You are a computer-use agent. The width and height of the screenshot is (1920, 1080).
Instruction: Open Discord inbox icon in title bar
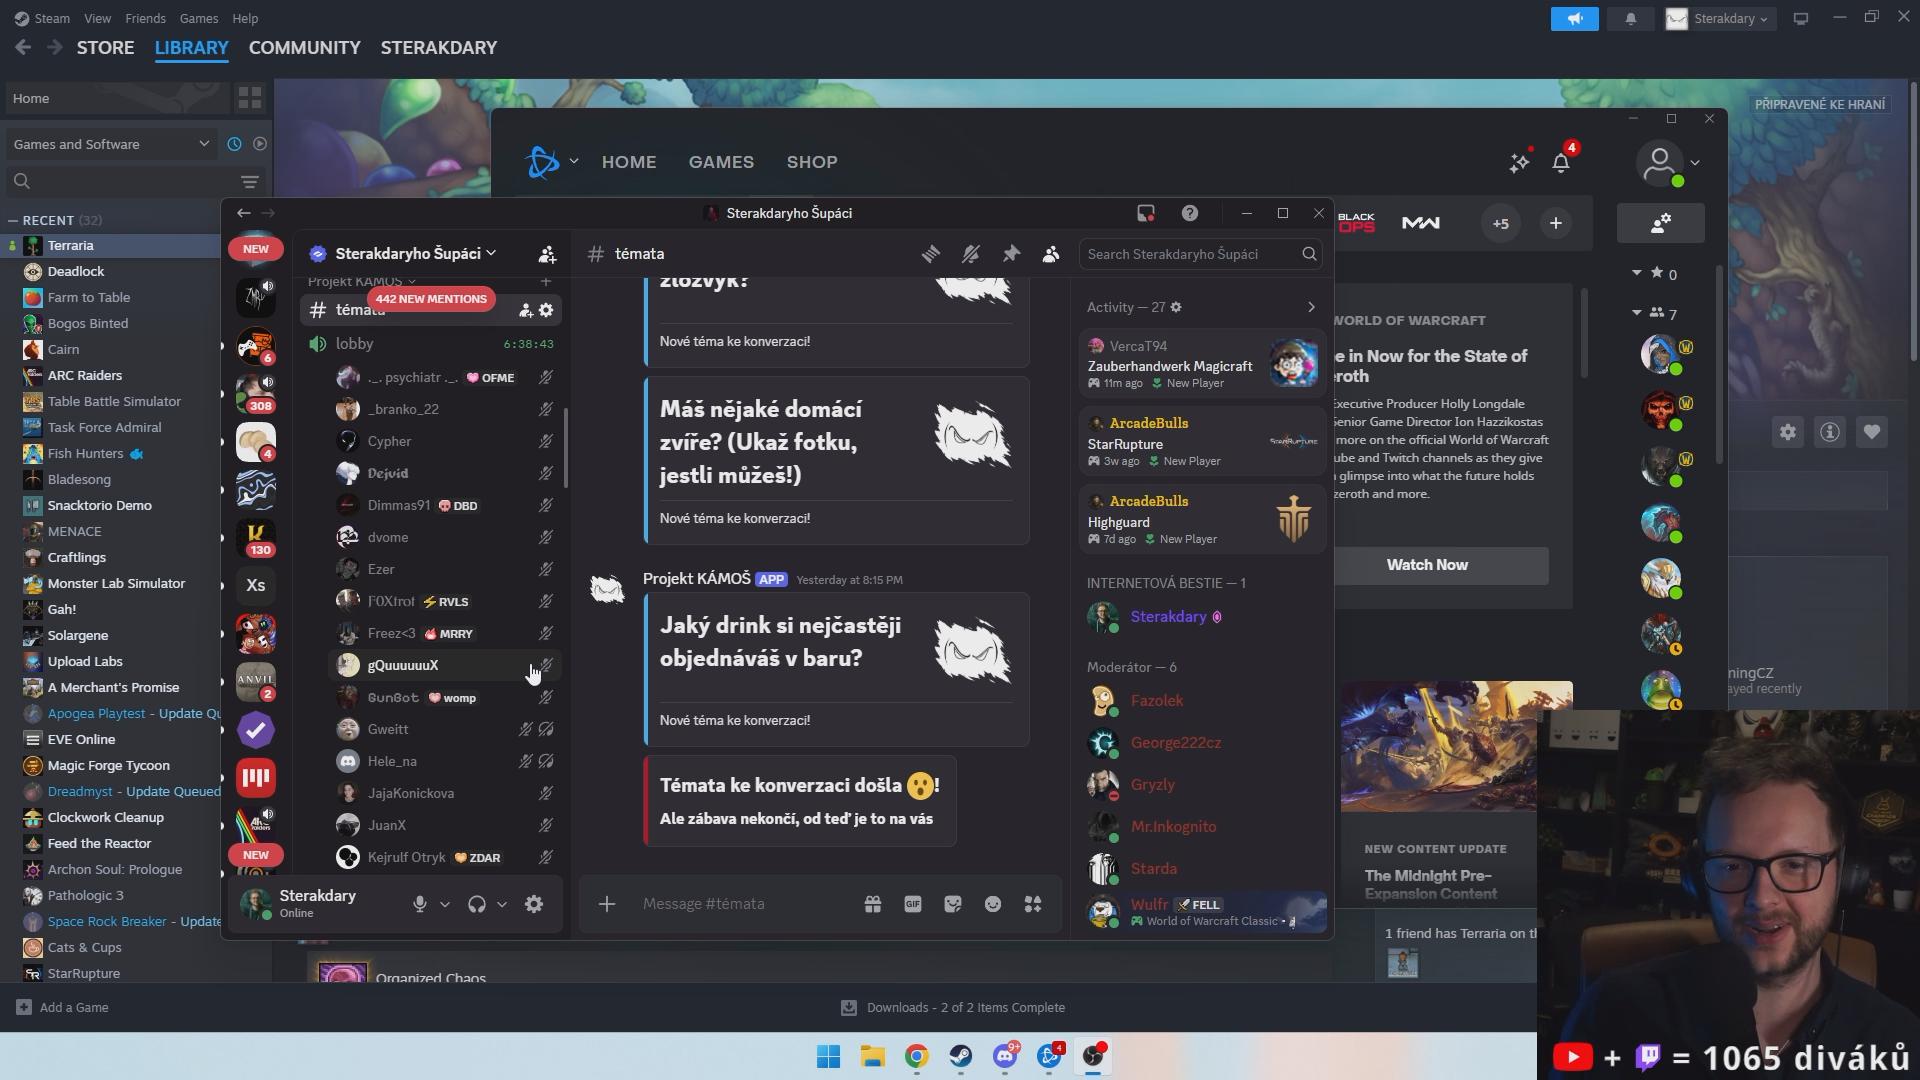pyautogui.click(x=1146, y=213)
